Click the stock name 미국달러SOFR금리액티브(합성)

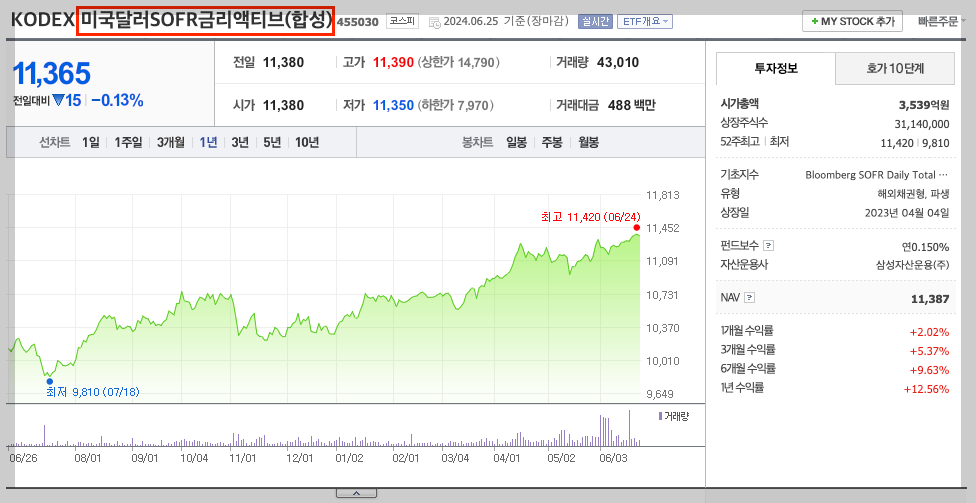coord(205,21)
